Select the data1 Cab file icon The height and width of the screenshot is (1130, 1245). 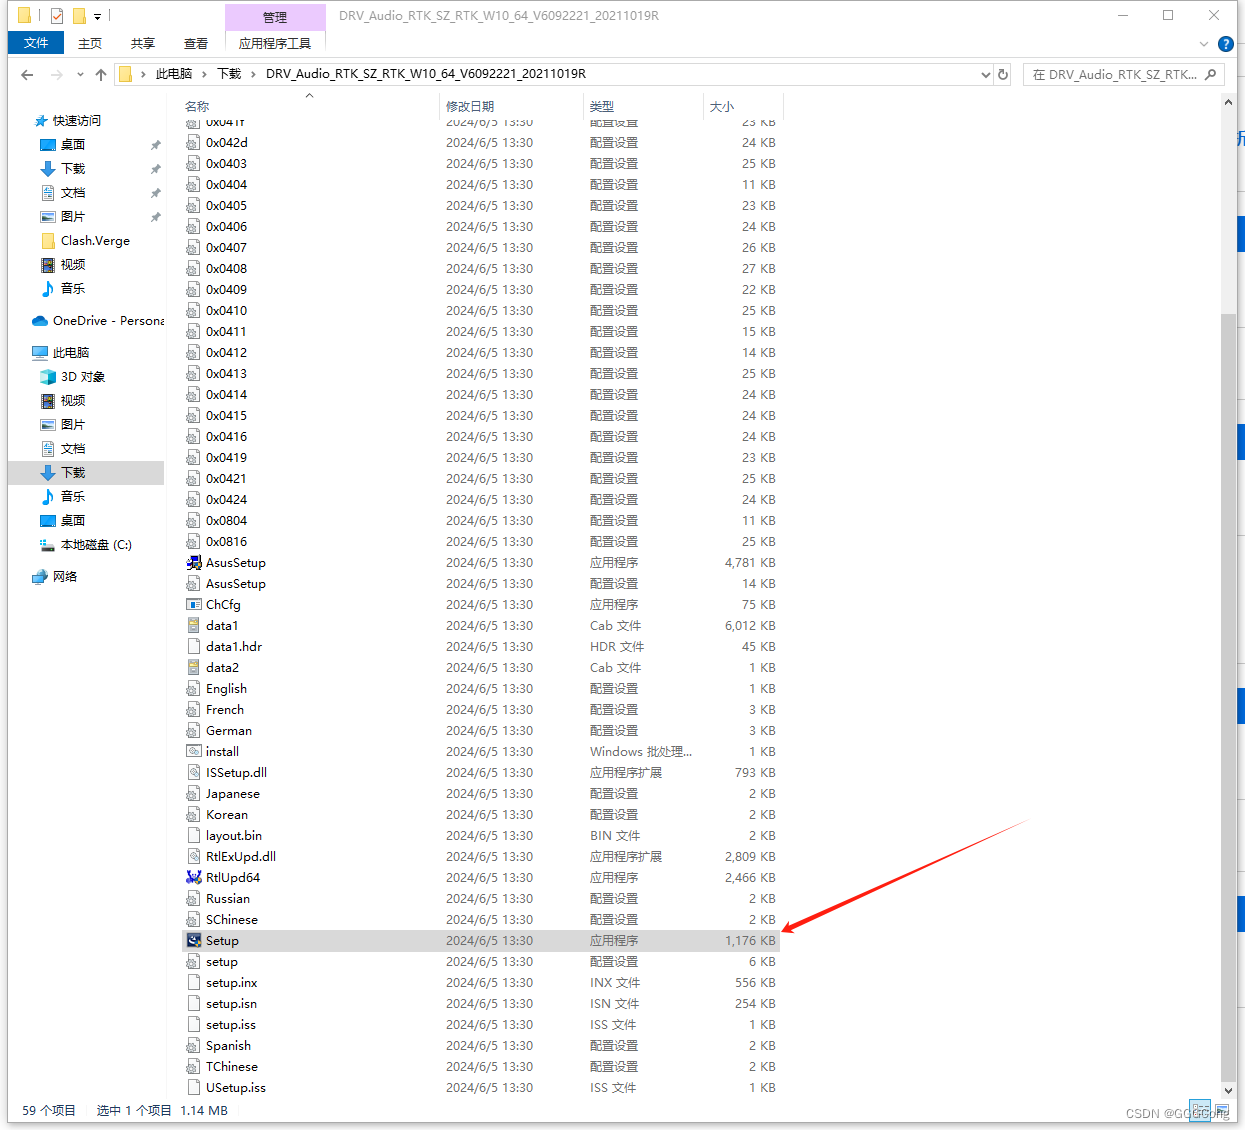coord(194,626)
